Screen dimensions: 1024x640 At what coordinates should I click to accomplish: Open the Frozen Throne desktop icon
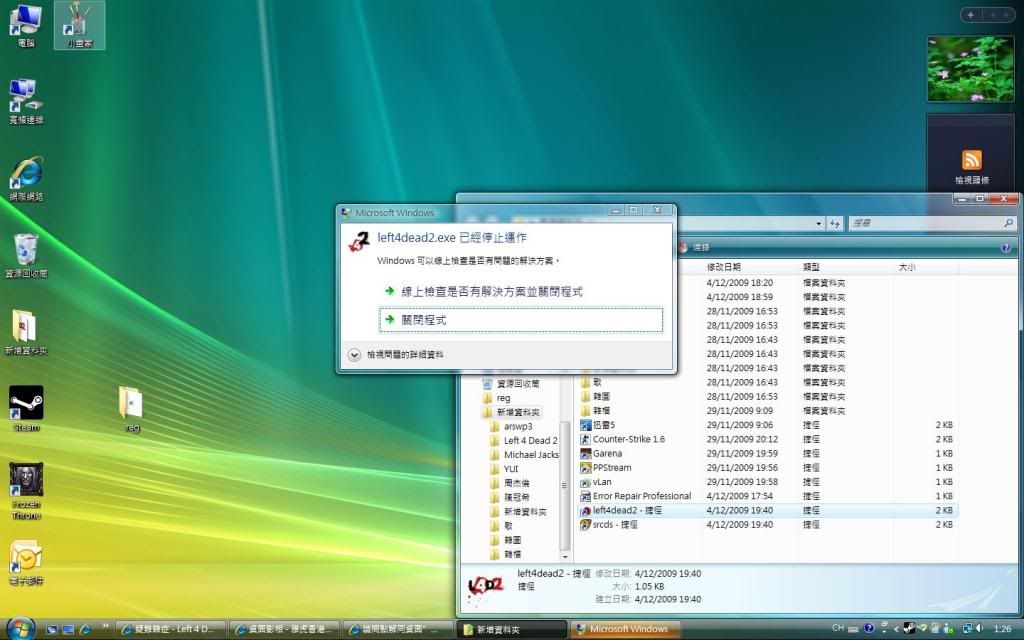(26, 482)
